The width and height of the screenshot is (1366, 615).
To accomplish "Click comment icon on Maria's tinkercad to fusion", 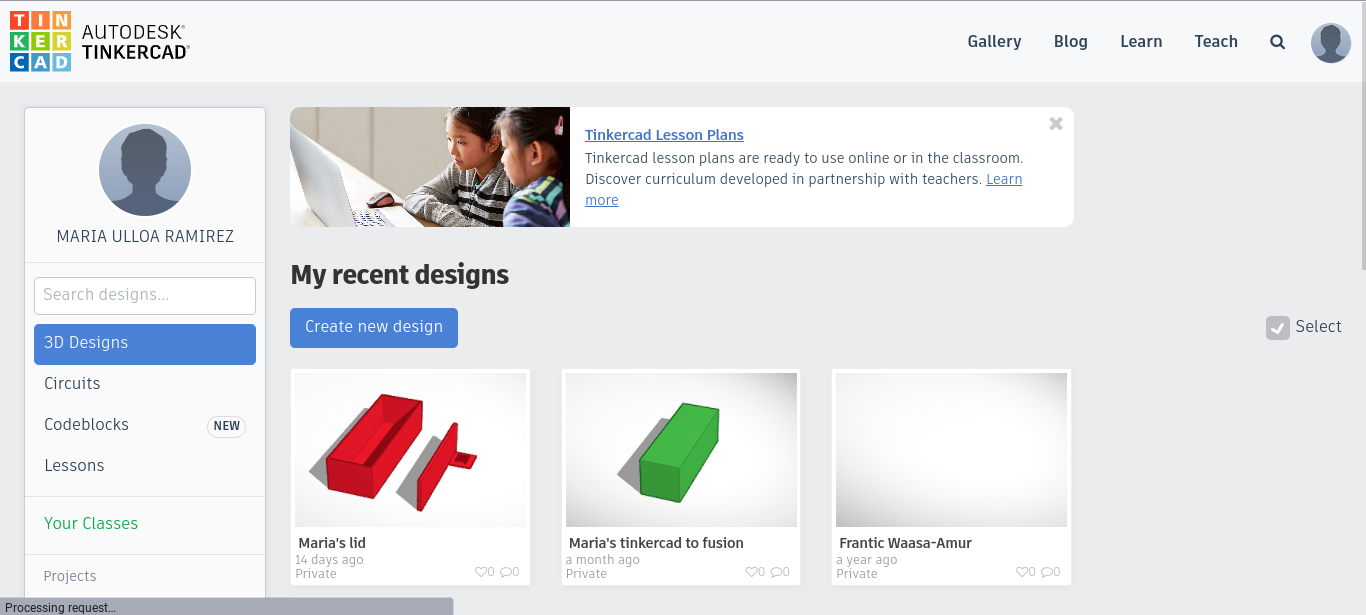I will click(776, 572).
